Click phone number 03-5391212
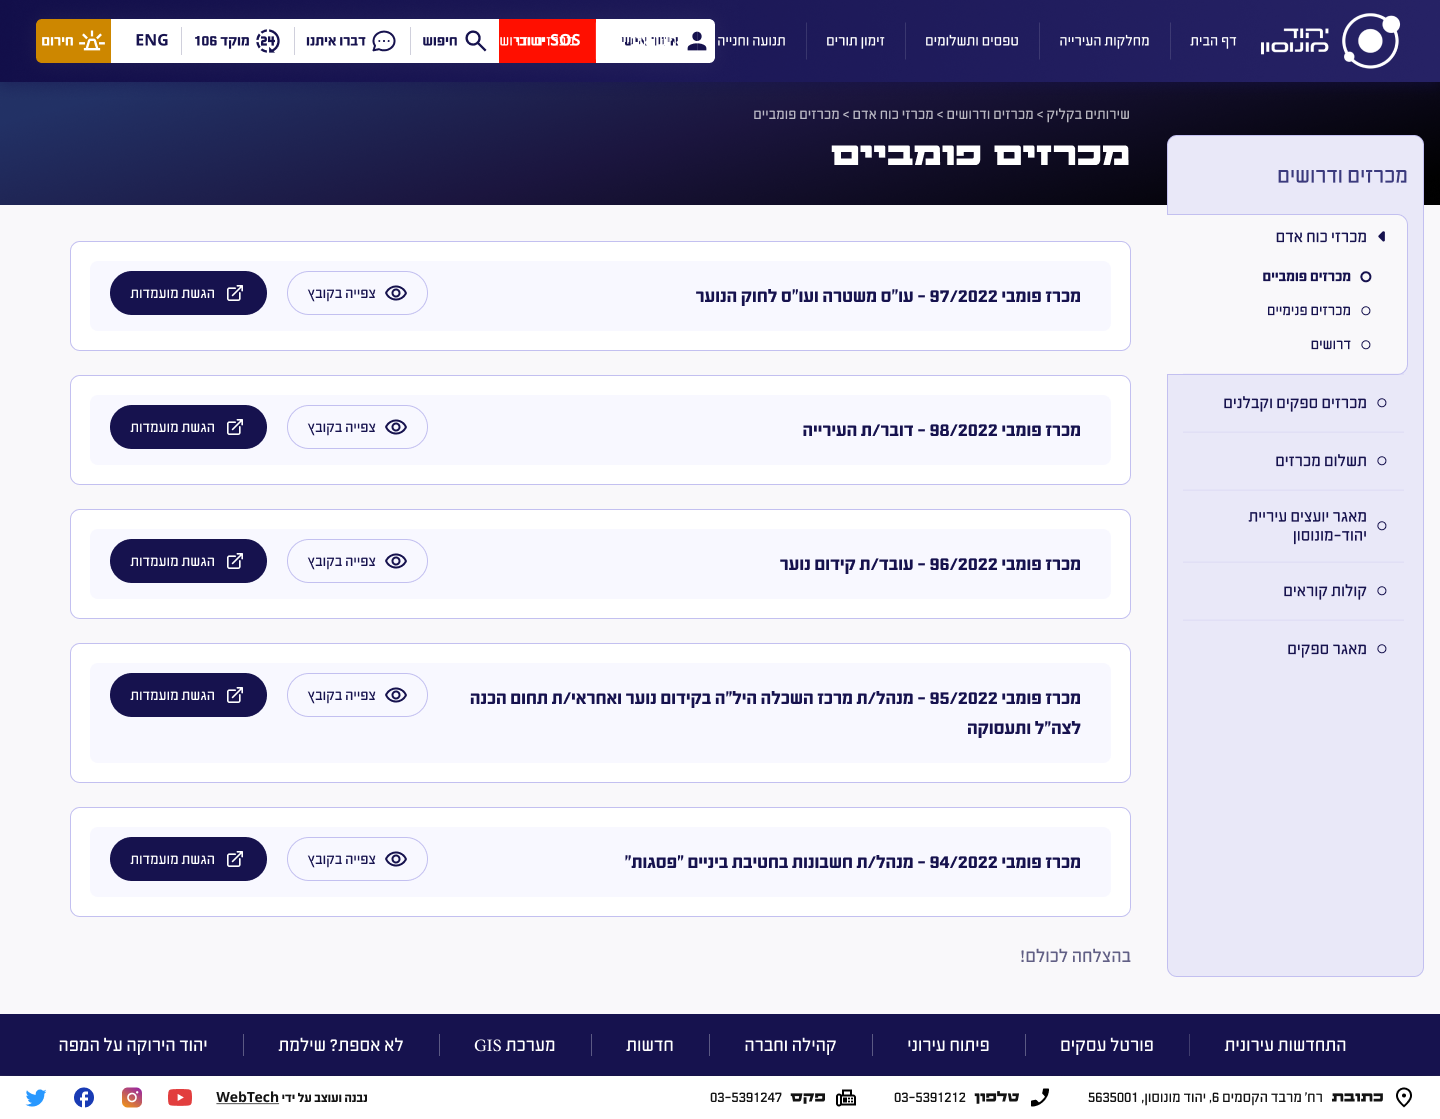Screen dimensions: 1440x1119 (930, 1097)
